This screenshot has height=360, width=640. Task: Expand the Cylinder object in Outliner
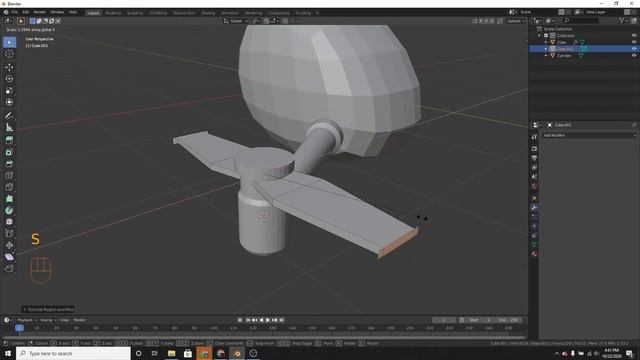pyautogui.click(x=546, y=56)
